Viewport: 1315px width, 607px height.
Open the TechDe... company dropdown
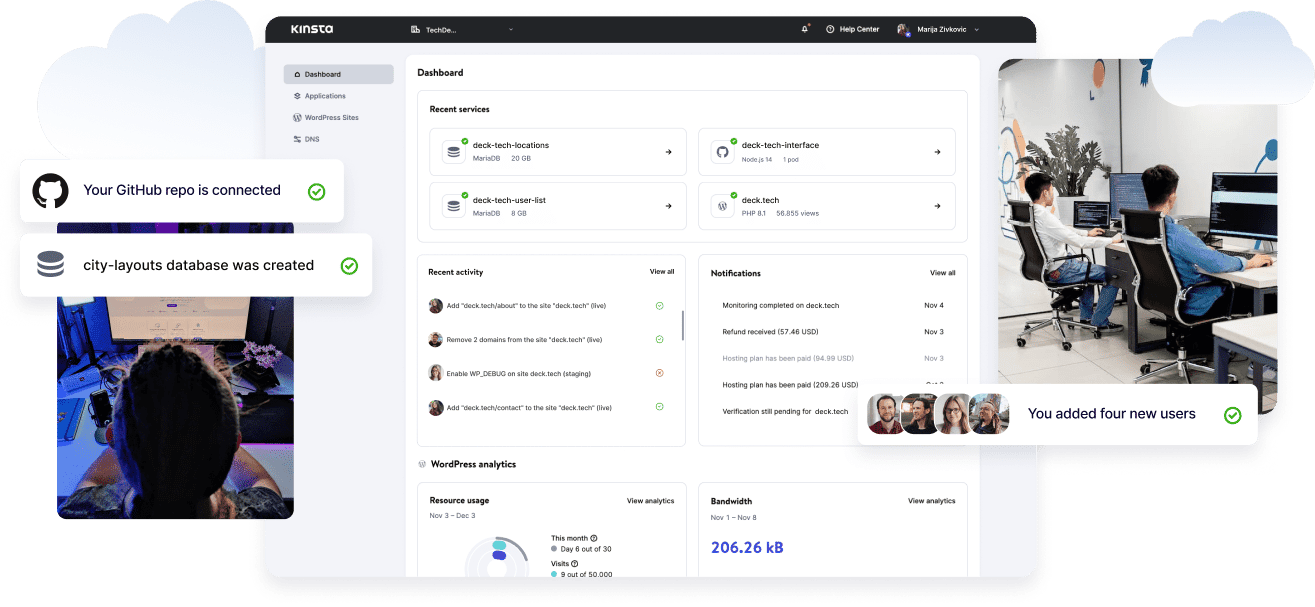coord(440,29)
